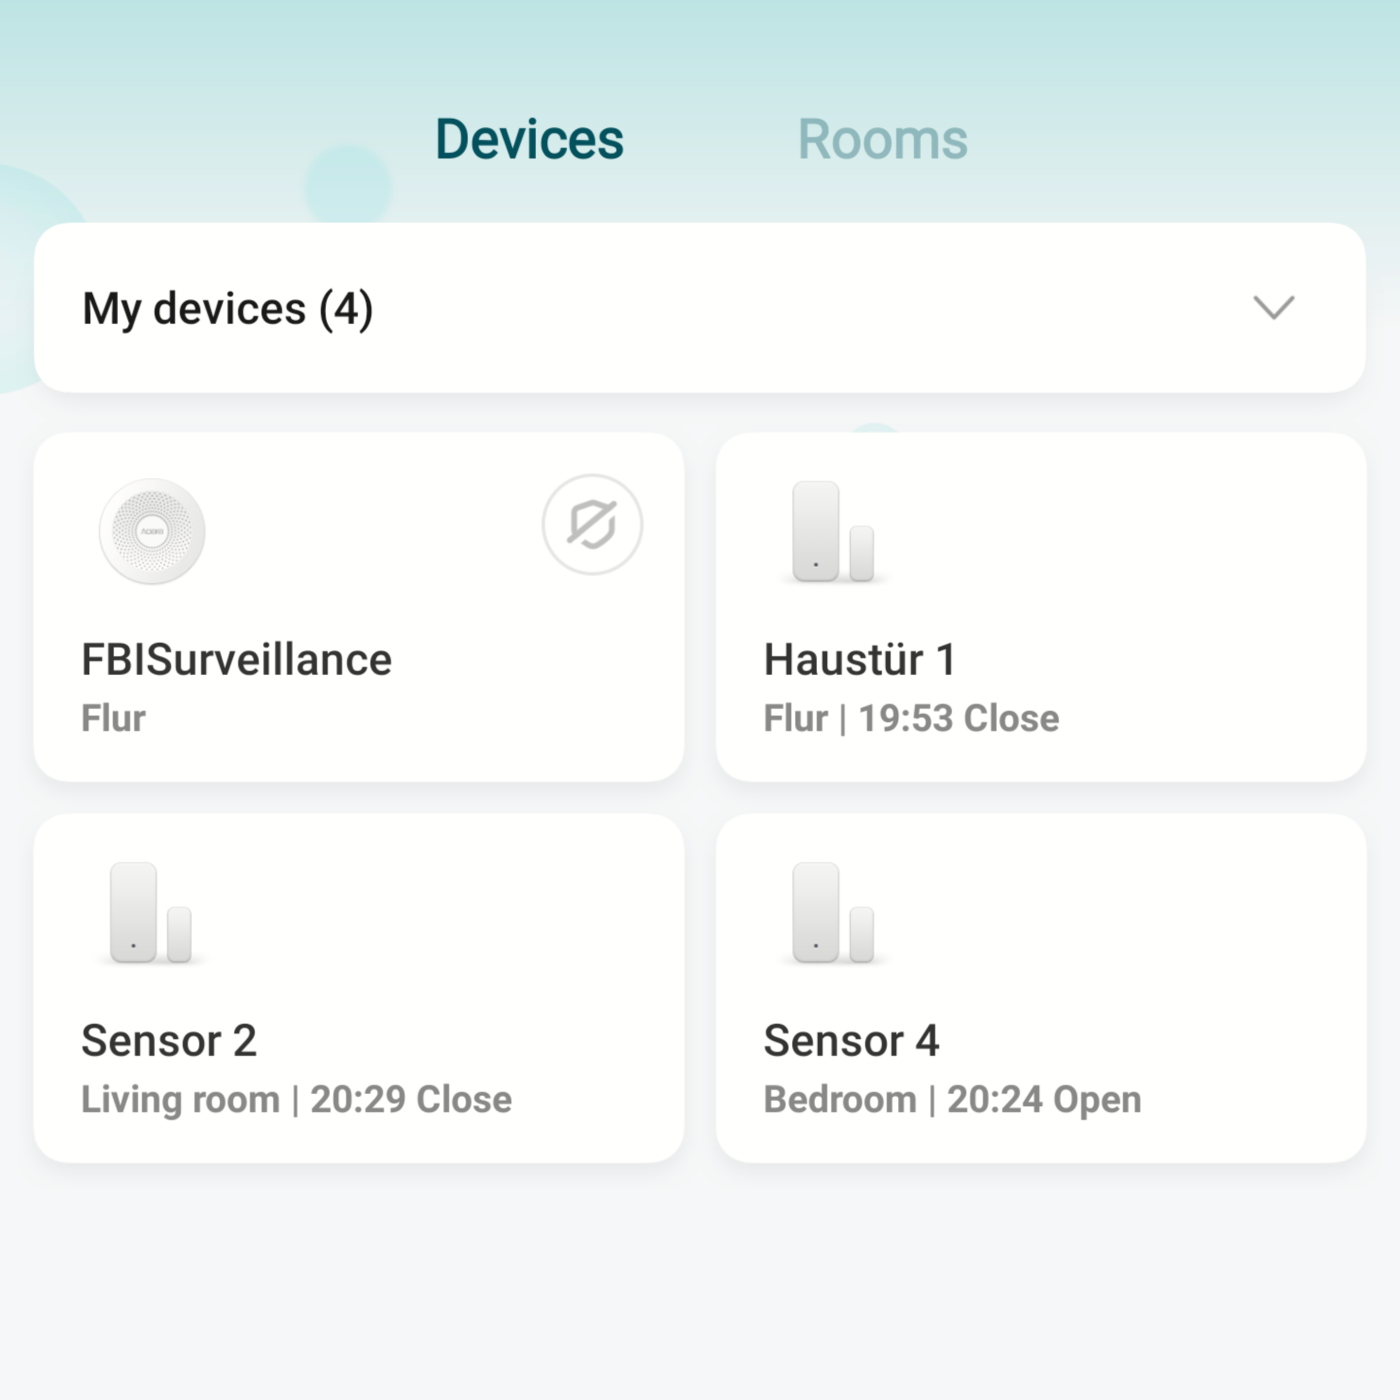
Task: Switch to the Rooms tab
Action: tap(882, 139)
